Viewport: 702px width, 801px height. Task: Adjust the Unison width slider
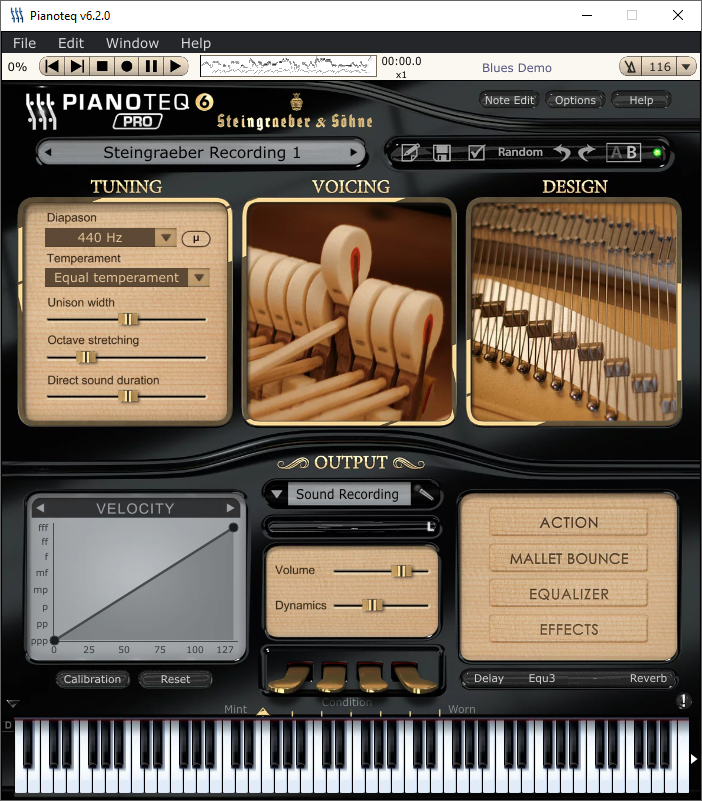coord(128,319)
